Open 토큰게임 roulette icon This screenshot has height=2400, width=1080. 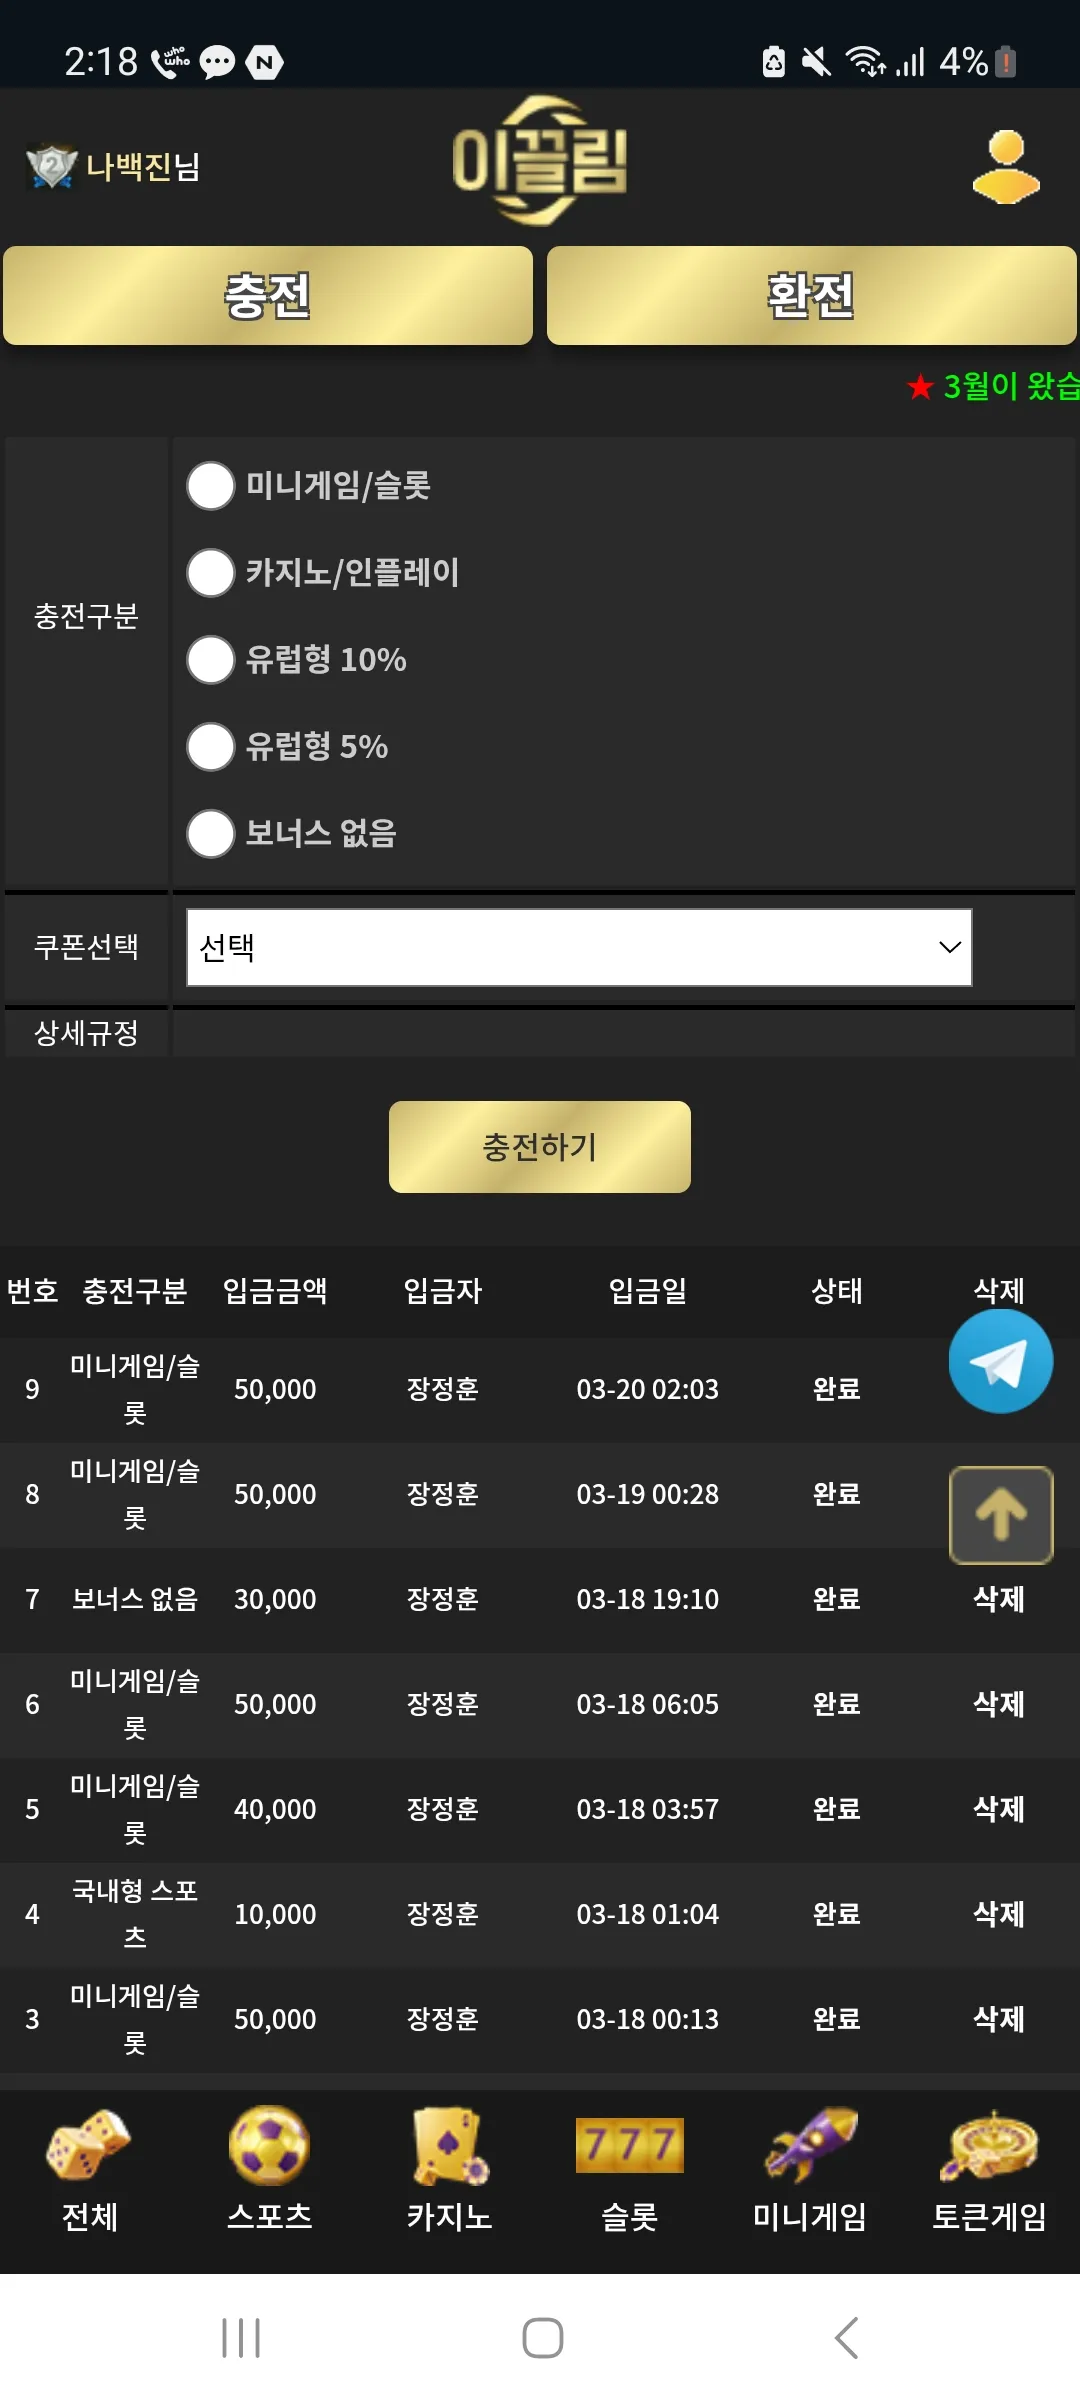pyautogui.click(x=990, y=2145)
